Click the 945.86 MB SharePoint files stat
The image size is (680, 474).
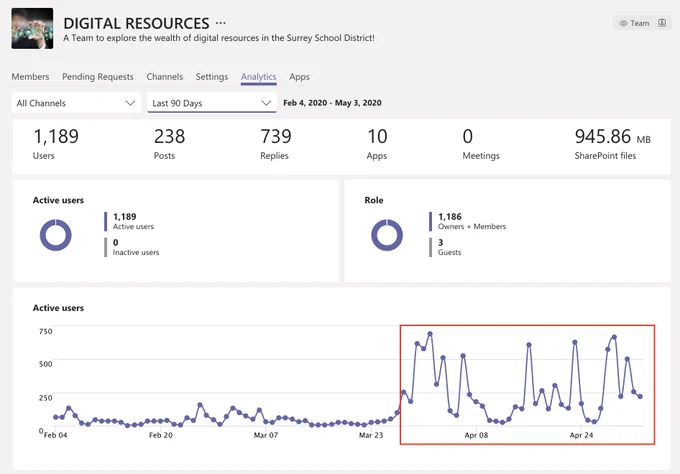612,144
